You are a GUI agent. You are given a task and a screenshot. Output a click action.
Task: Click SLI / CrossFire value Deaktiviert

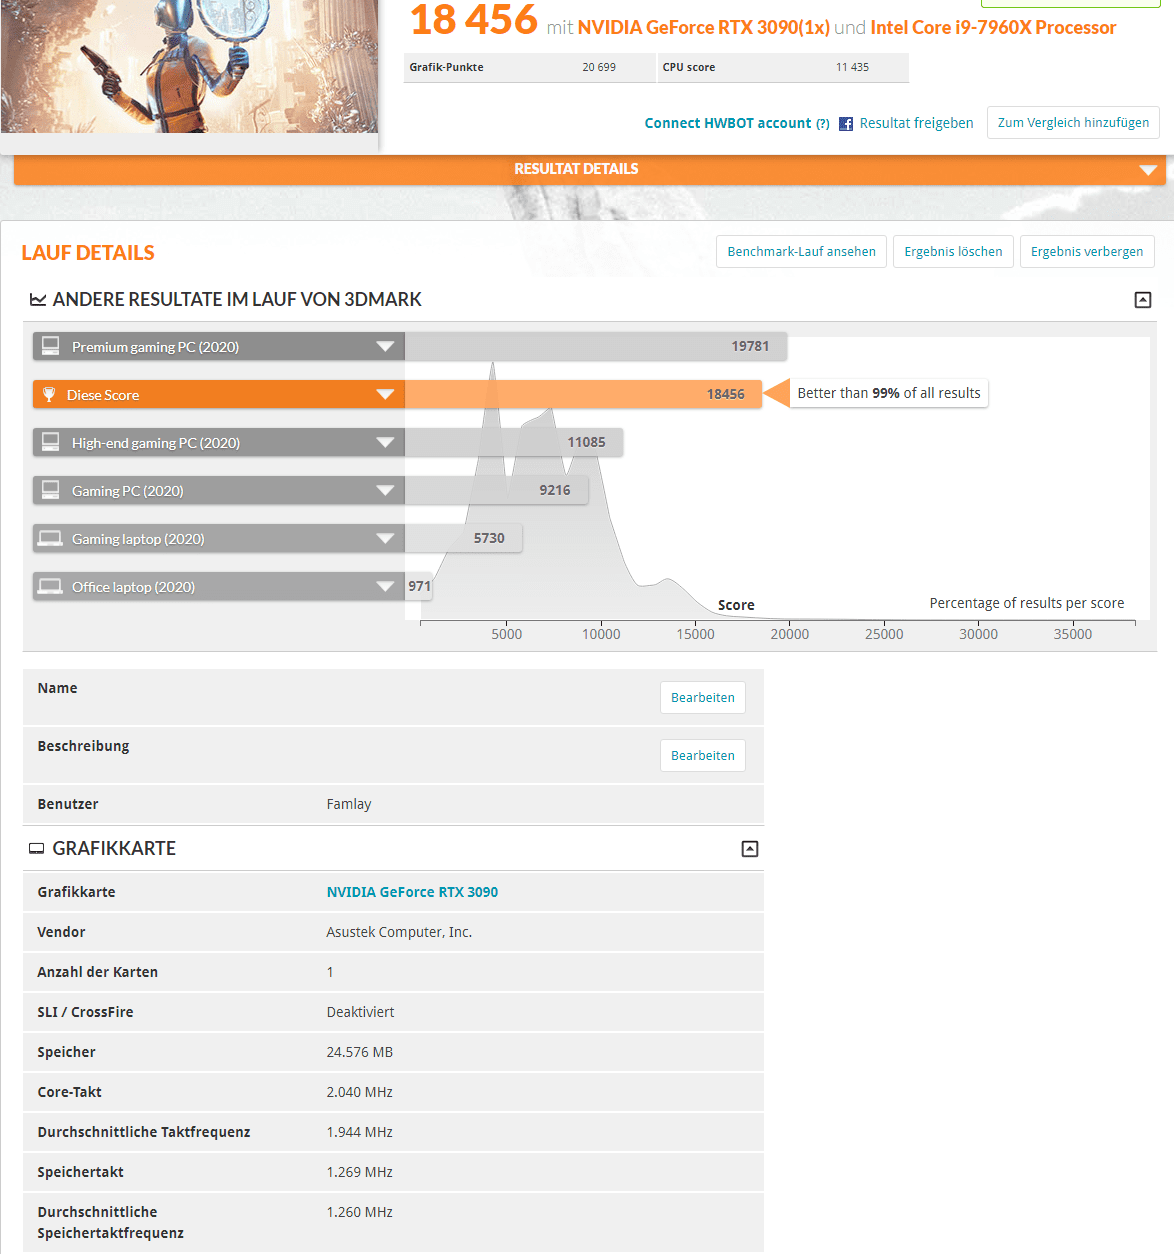360,1012
